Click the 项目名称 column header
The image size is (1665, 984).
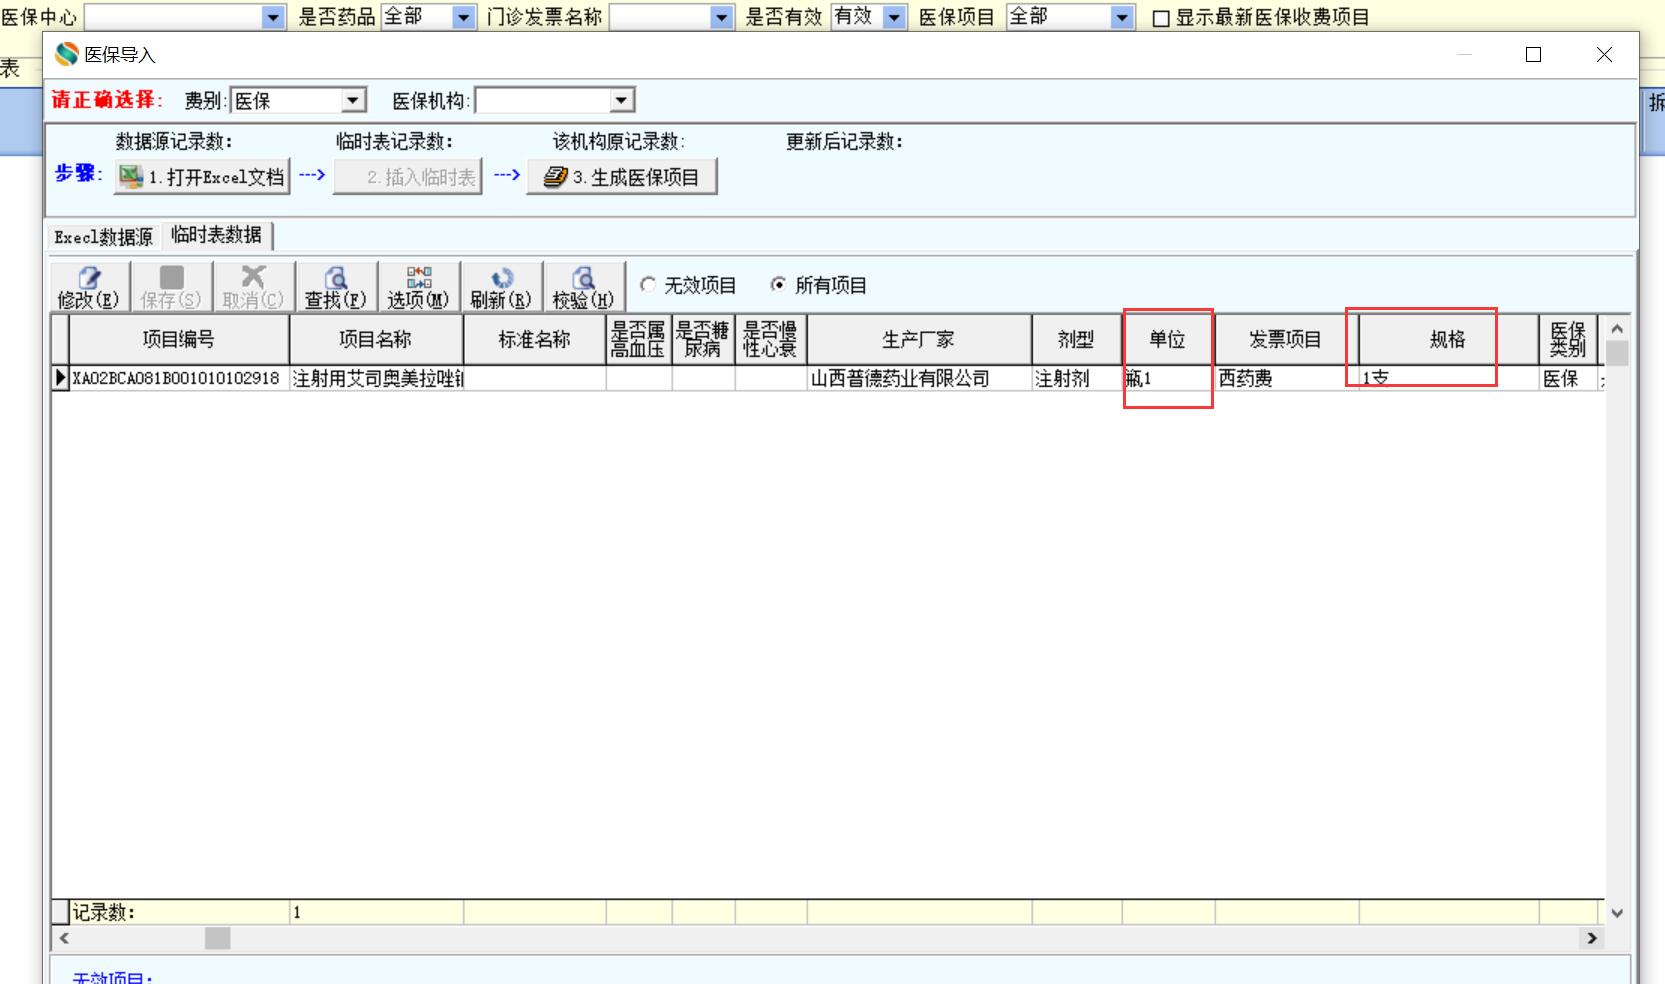pos(376,340)
